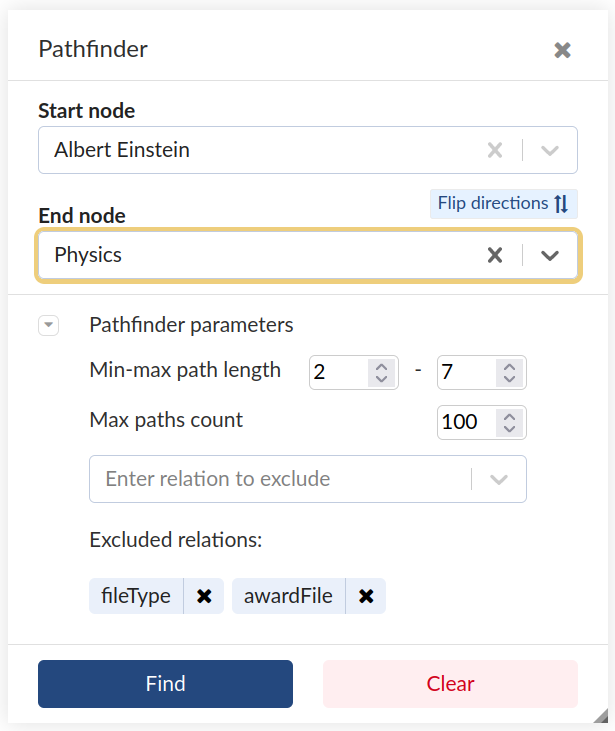The width and height of the screenshot is (615, 731).
Task: Increase the Max paths count
Action: tap(509, 415)
